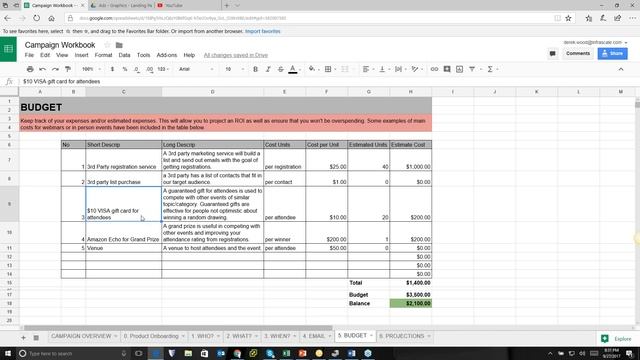The image size is (640, 360).
Task: Open the all sheets list
Action: [x=36, y=338]
